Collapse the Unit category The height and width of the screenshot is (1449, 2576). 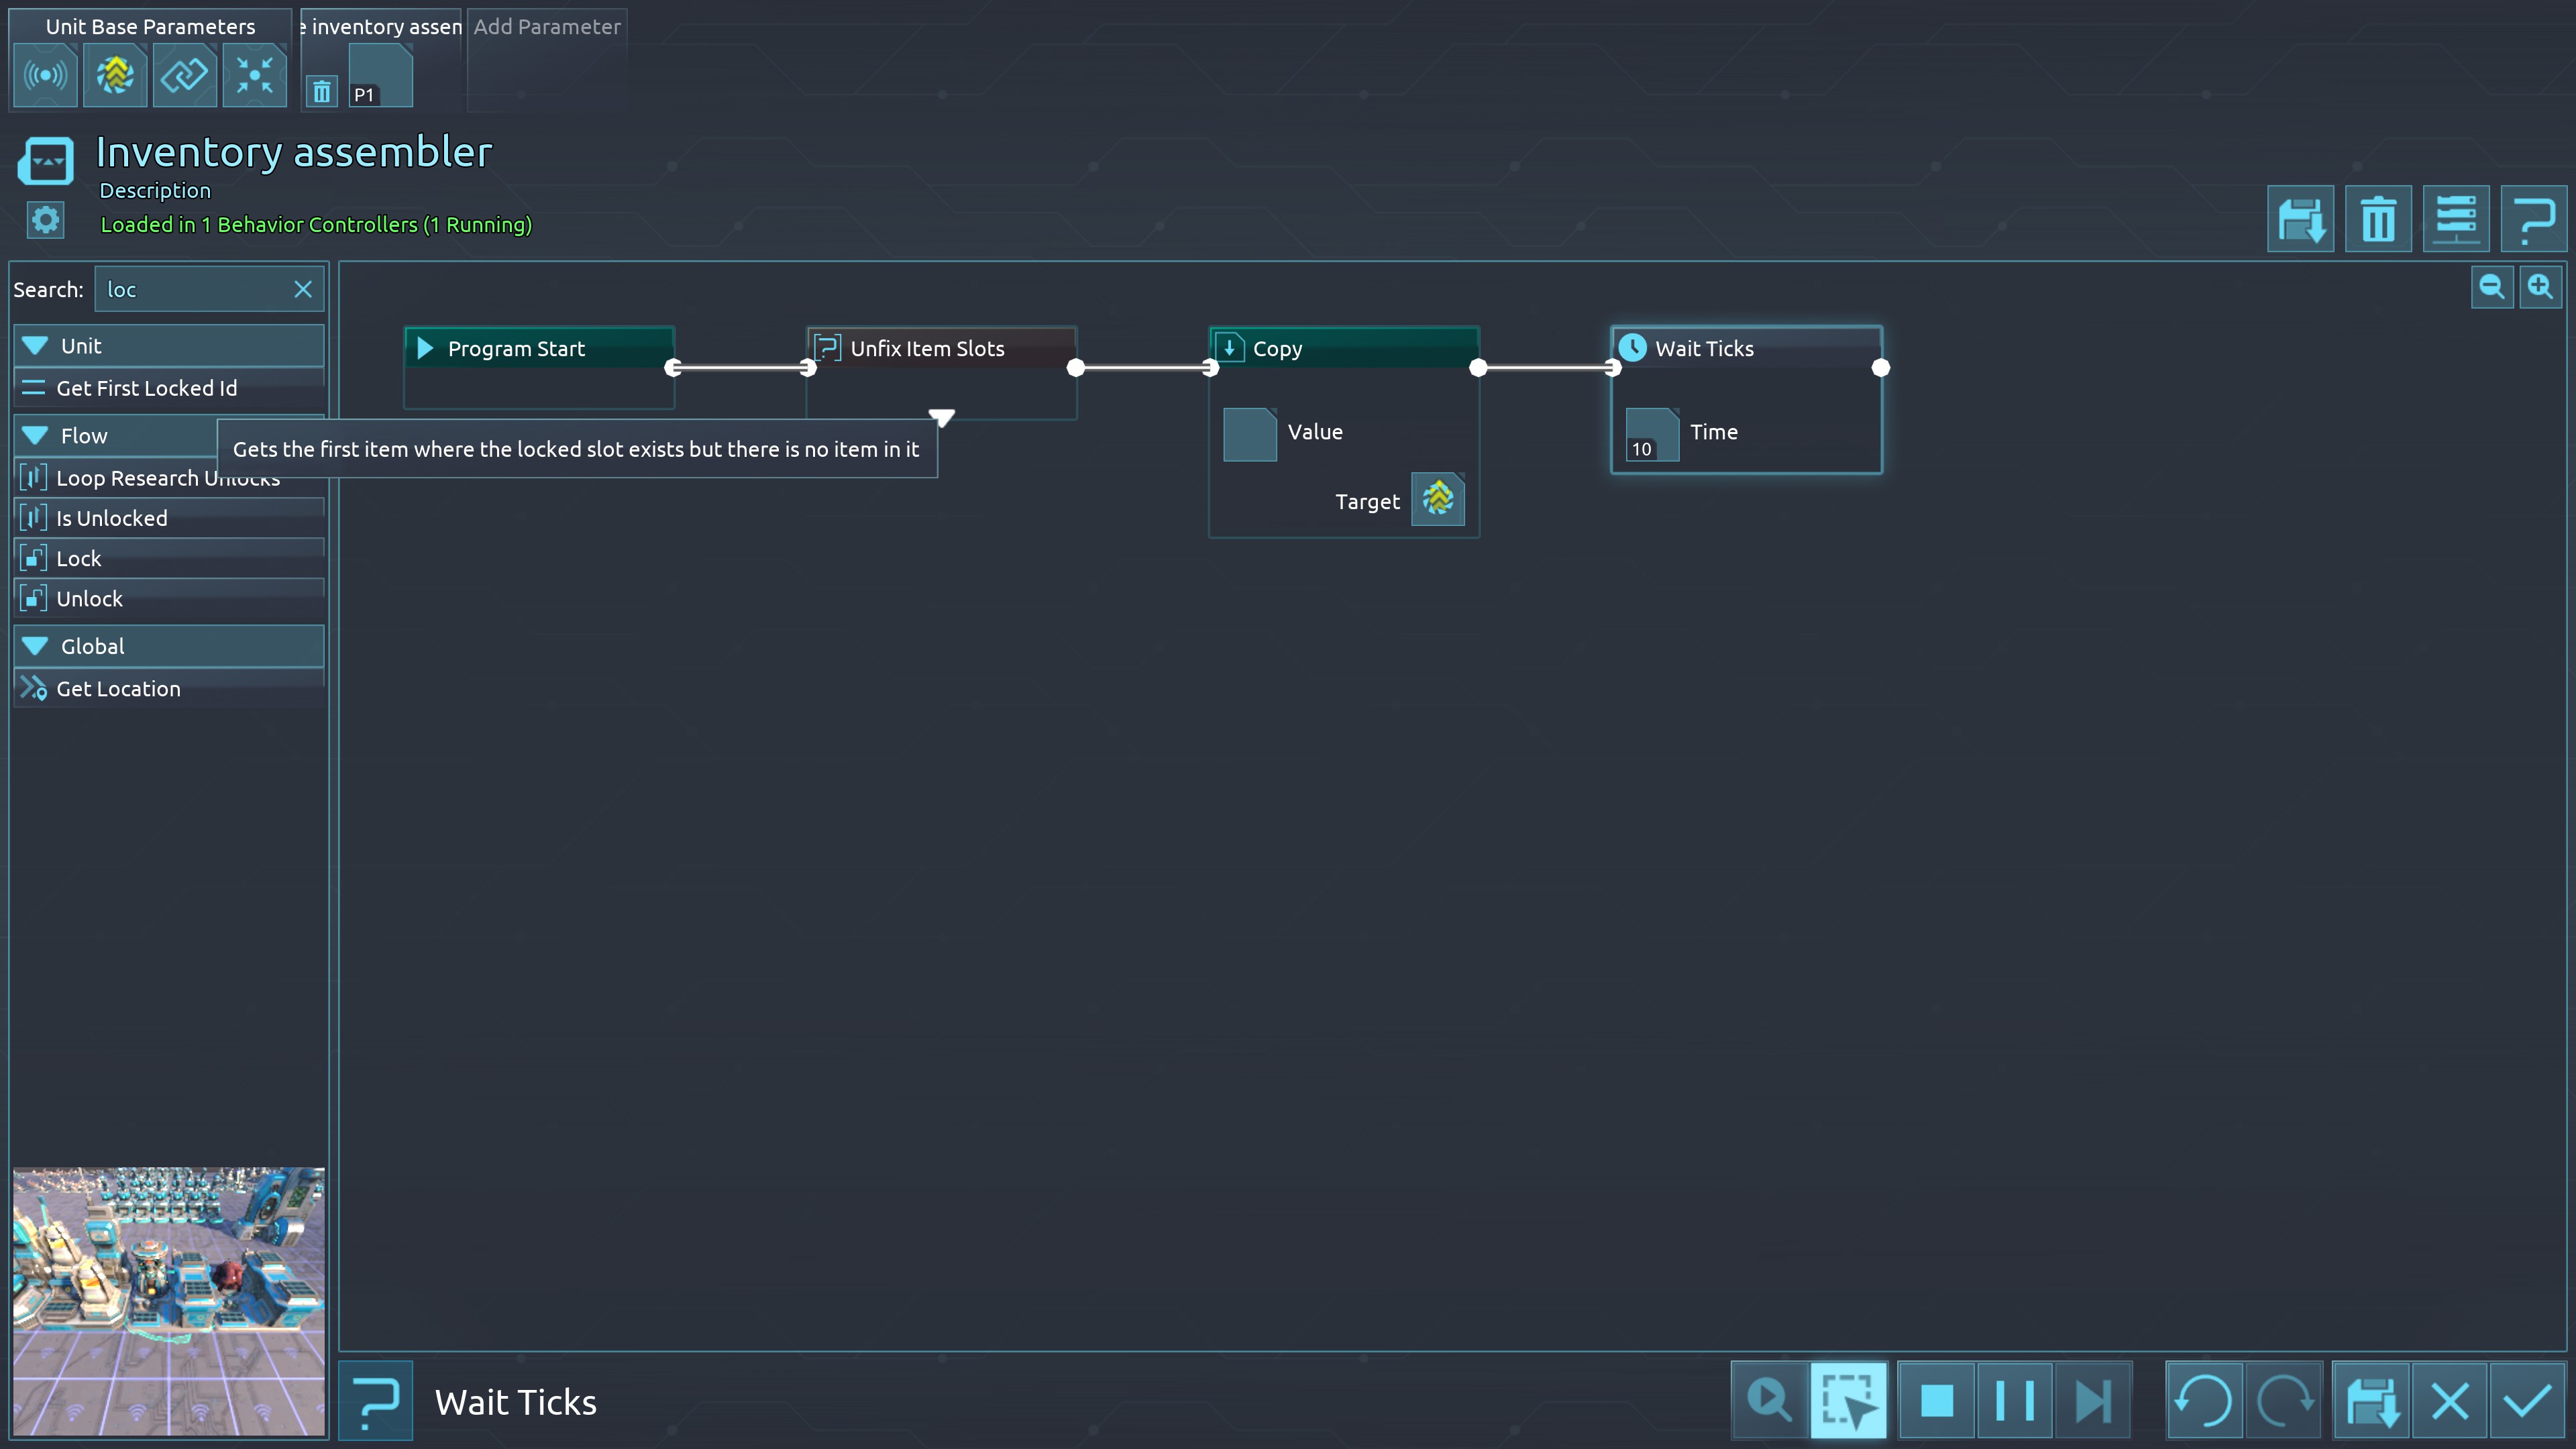coord(36,346)
